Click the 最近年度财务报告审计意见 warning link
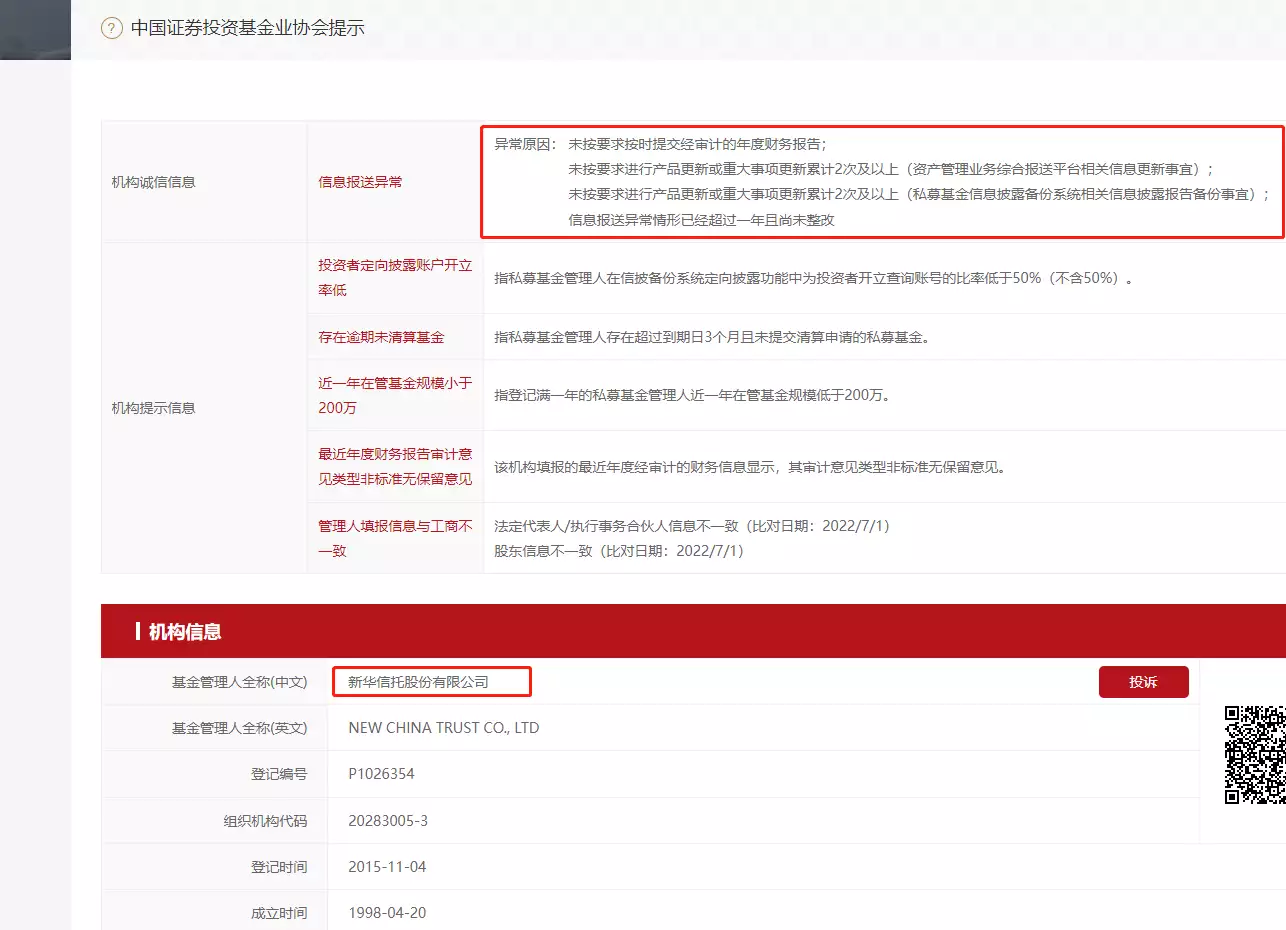Screen dimensions: 1286x930 (x=394, y=466)
